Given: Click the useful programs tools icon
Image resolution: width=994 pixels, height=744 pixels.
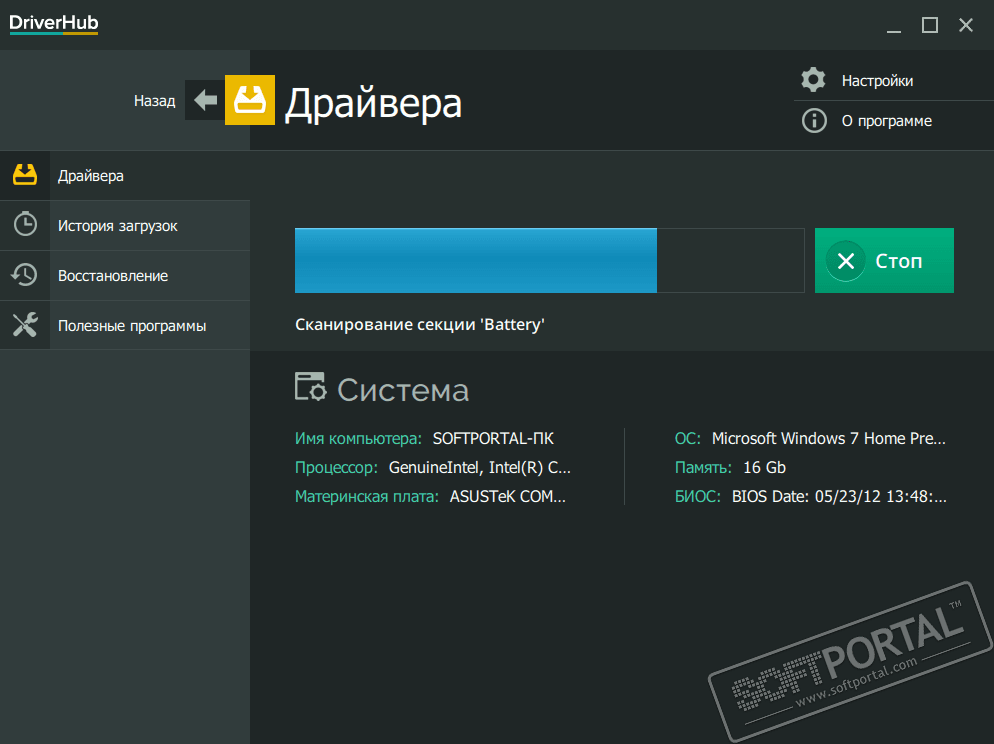Looking at the screenshot, I should tap(25, 325).
